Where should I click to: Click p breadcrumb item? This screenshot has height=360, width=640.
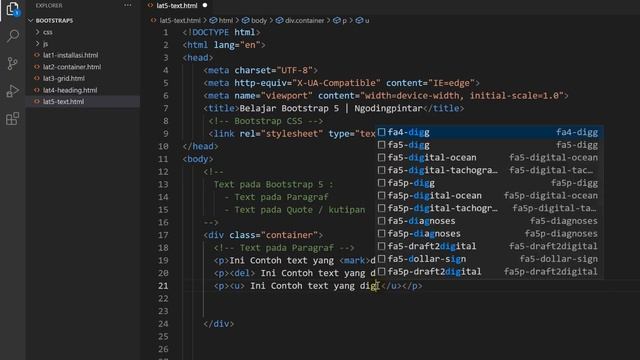344,20
